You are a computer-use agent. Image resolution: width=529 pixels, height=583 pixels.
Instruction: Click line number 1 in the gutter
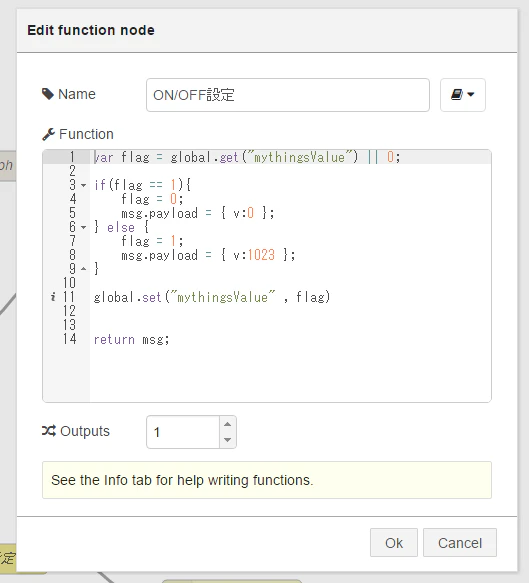pos(72,157)
